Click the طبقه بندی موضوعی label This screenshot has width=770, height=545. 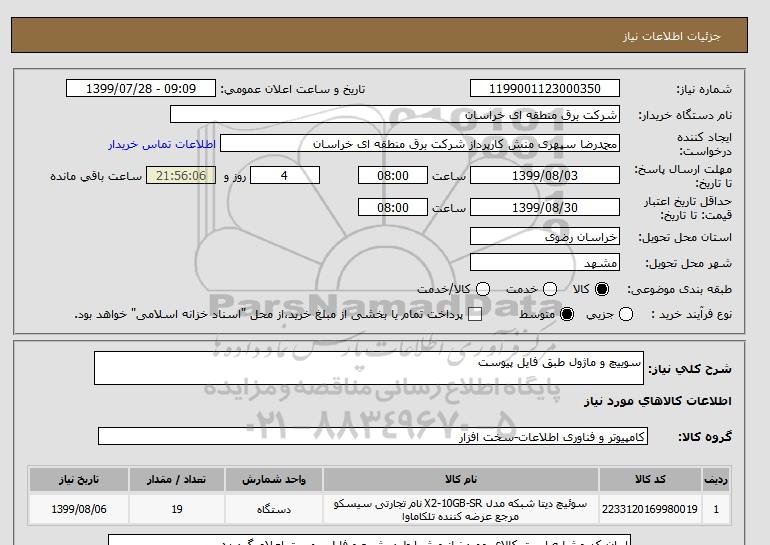click(x=680, y=290)
